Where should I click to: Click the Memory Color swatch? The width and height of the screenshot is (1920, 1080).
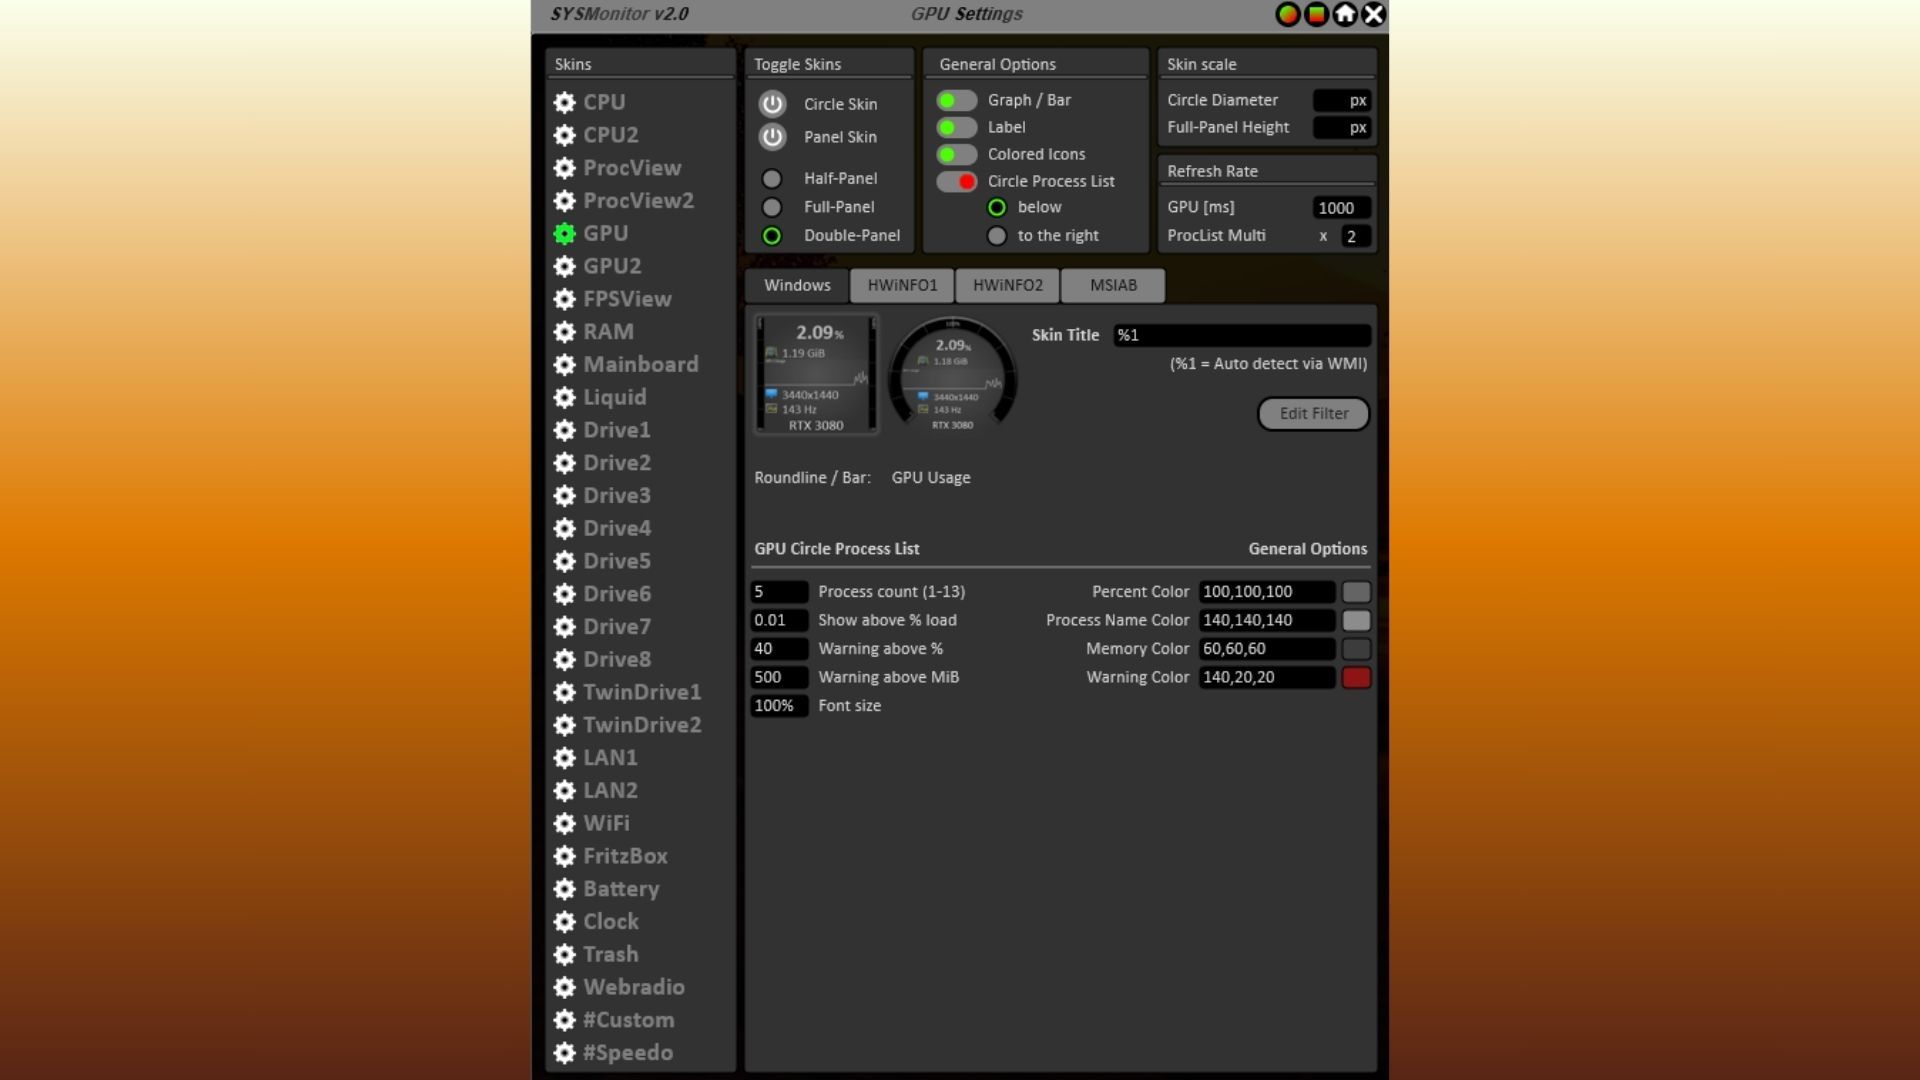pos(1356,649)
